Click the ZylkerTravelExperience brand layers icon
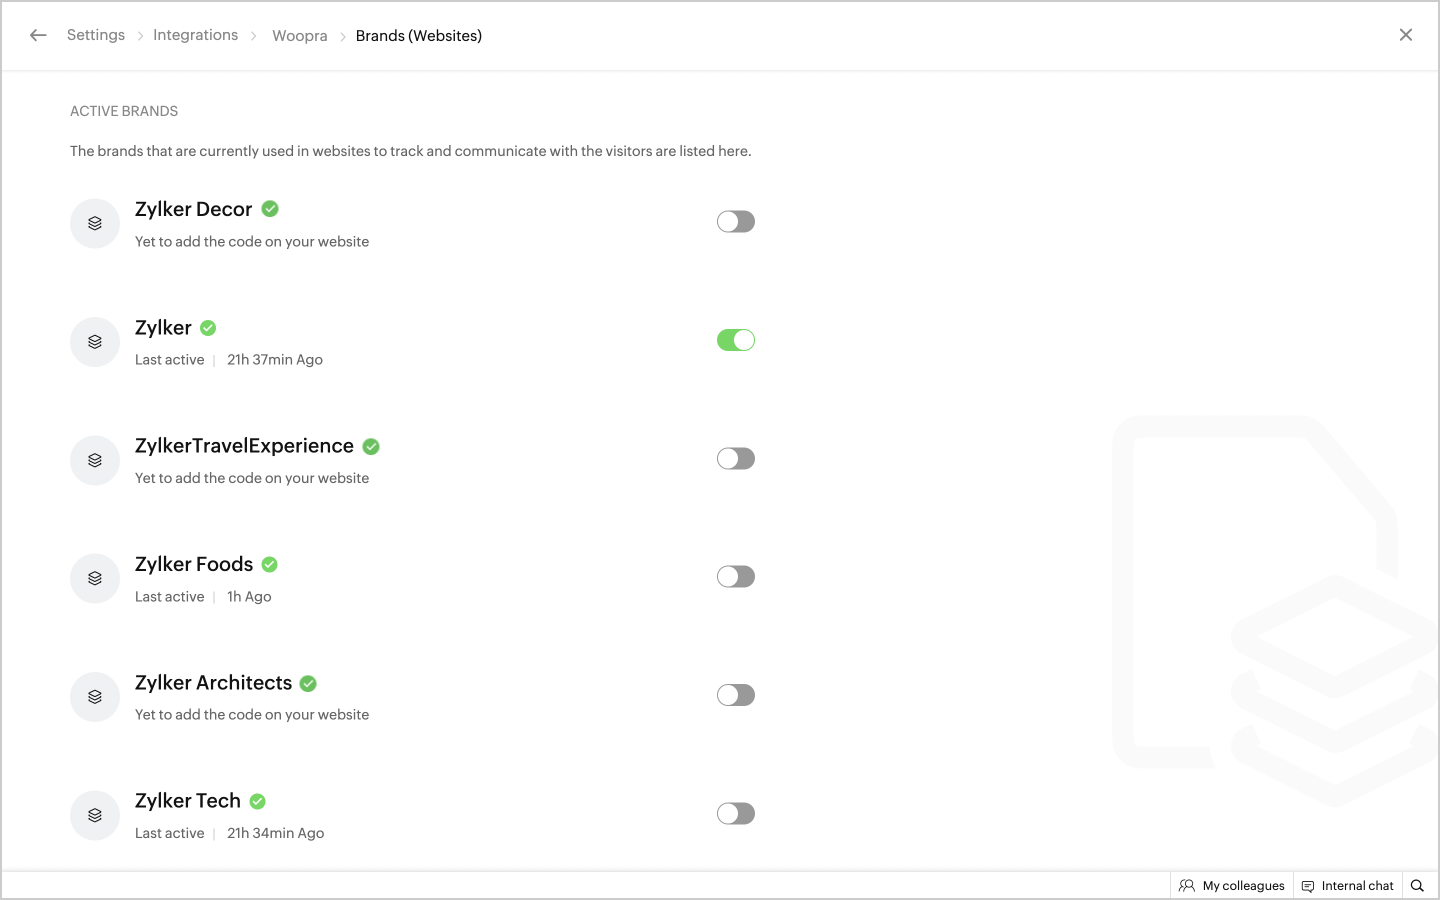The width and height of the screenshot is (1440, 900). click(95, 460)
